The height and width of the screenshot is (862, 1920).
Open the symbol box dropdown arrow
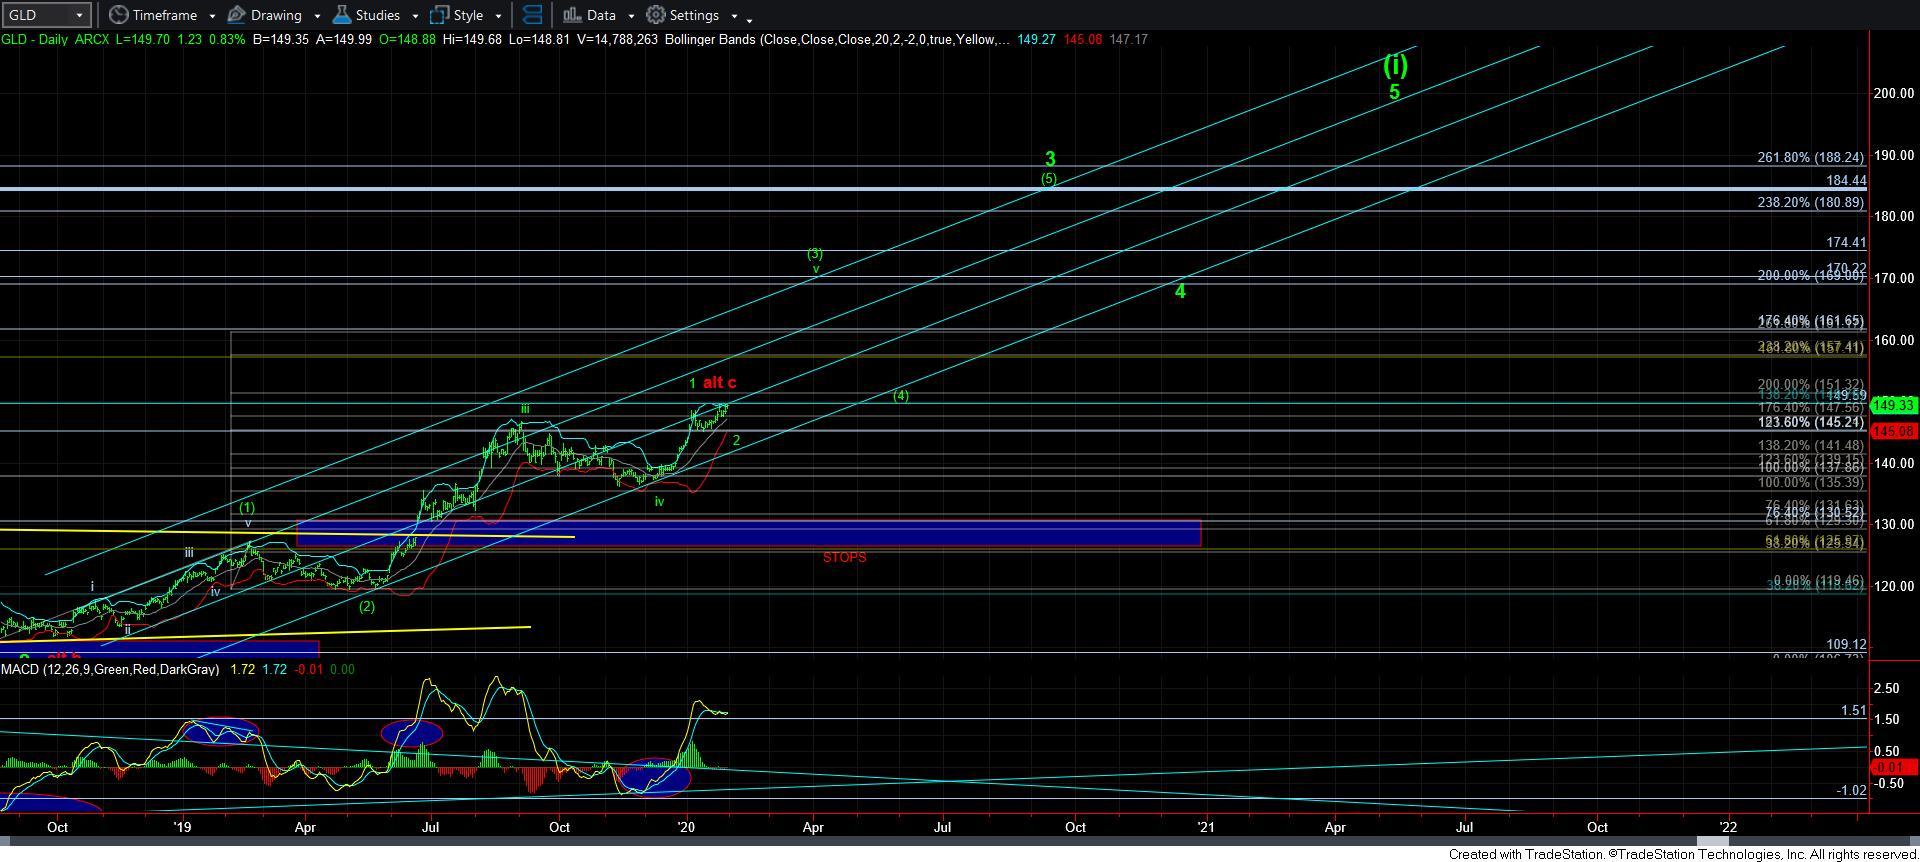80,15
